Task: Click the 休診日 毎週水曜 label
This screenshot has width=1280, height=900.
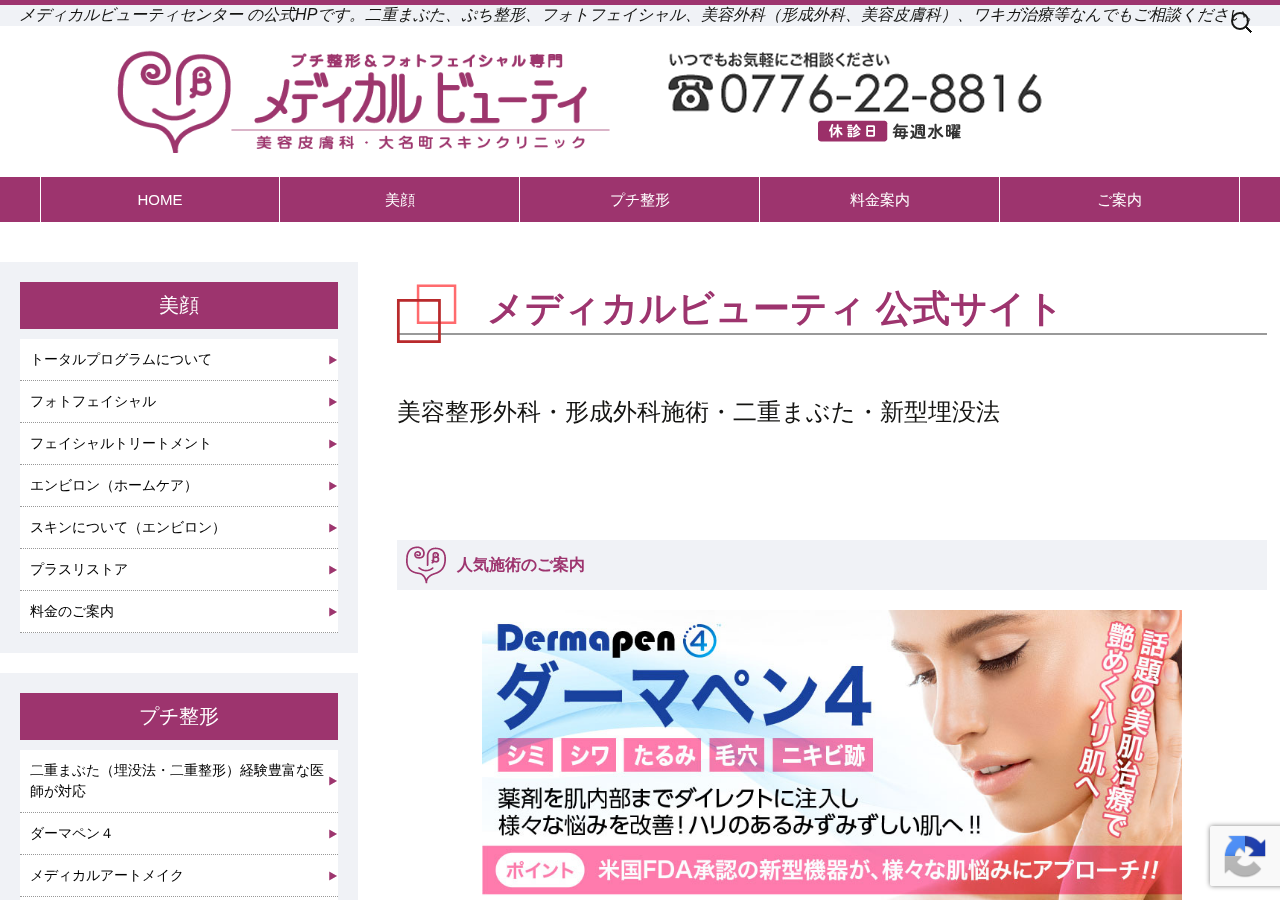Action: coord(889,131)
